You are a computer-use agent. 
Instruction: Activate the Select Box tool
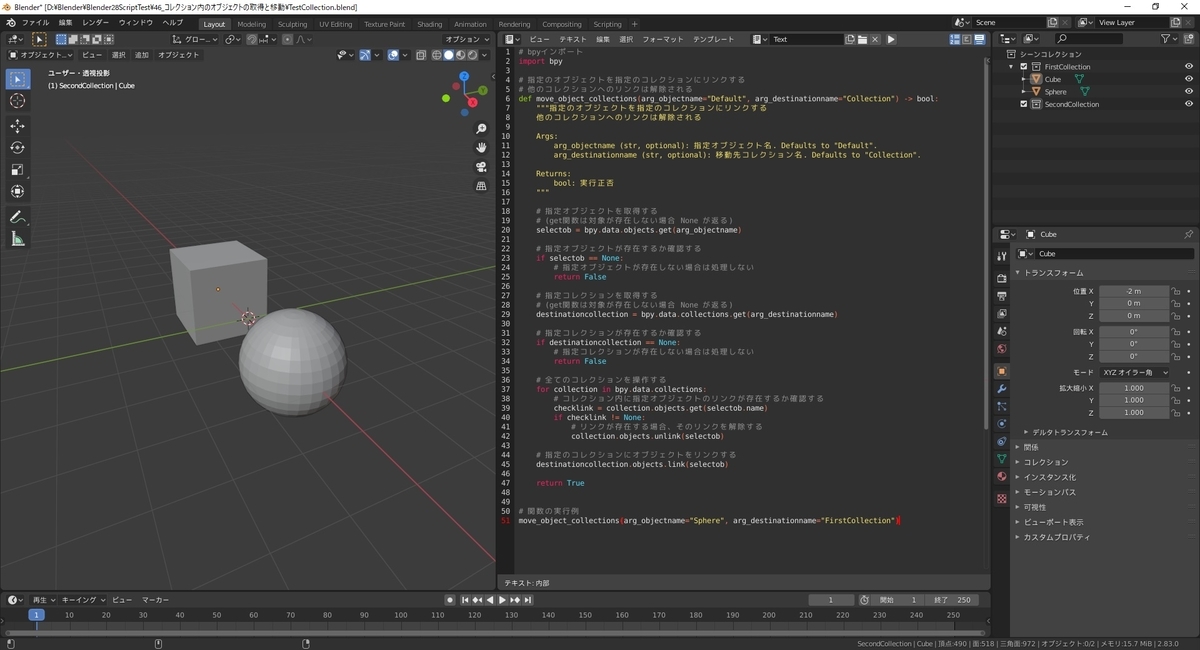pos(18,79)
